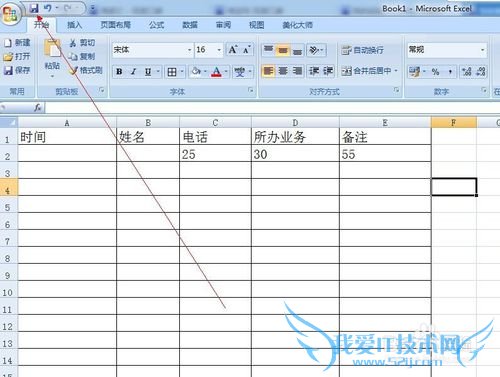
Task: Expand the 剪贴板 clipboard dialog launcher
Action: tap(101, 90)
